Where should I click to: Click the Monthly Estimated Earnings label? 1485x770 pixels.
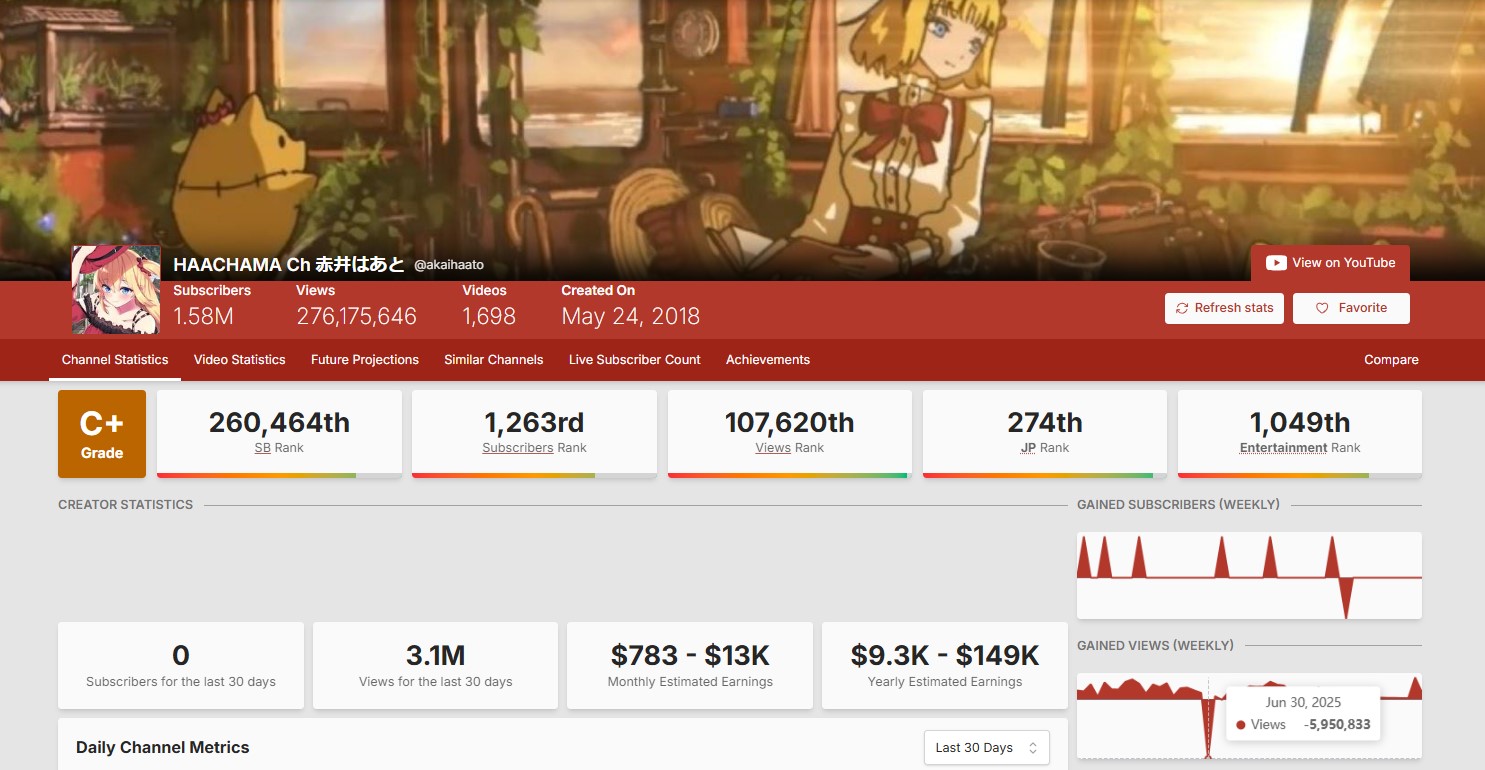pyautogui.click(x=690, y=682)
